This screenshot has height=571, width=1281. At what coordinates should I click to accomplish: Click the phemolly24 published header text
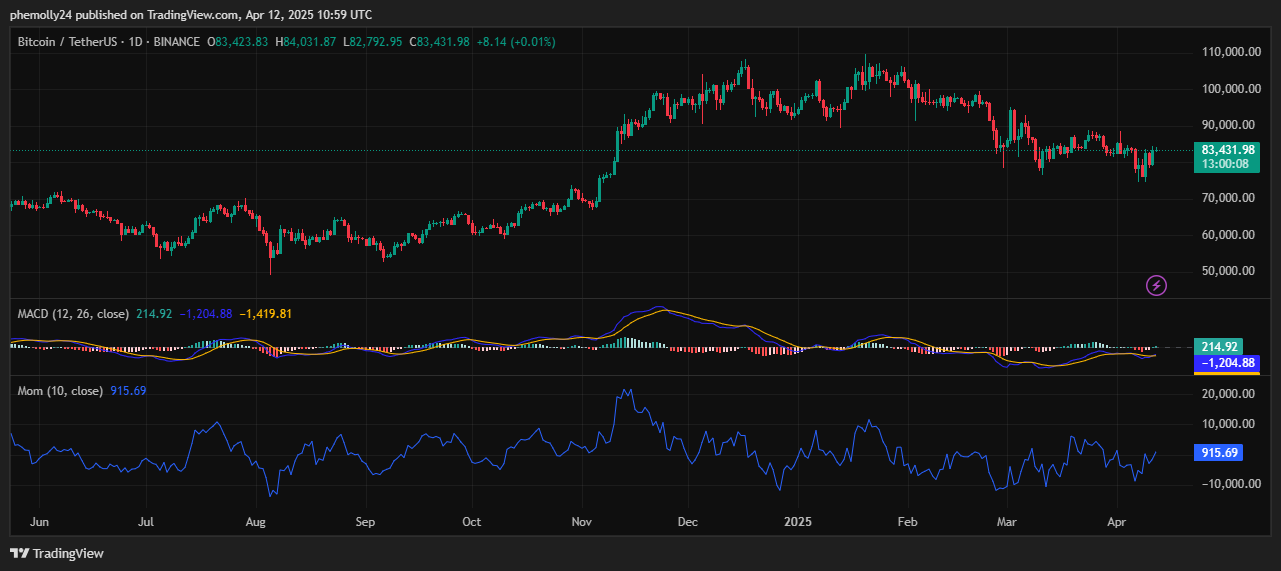tap(190, 15)
